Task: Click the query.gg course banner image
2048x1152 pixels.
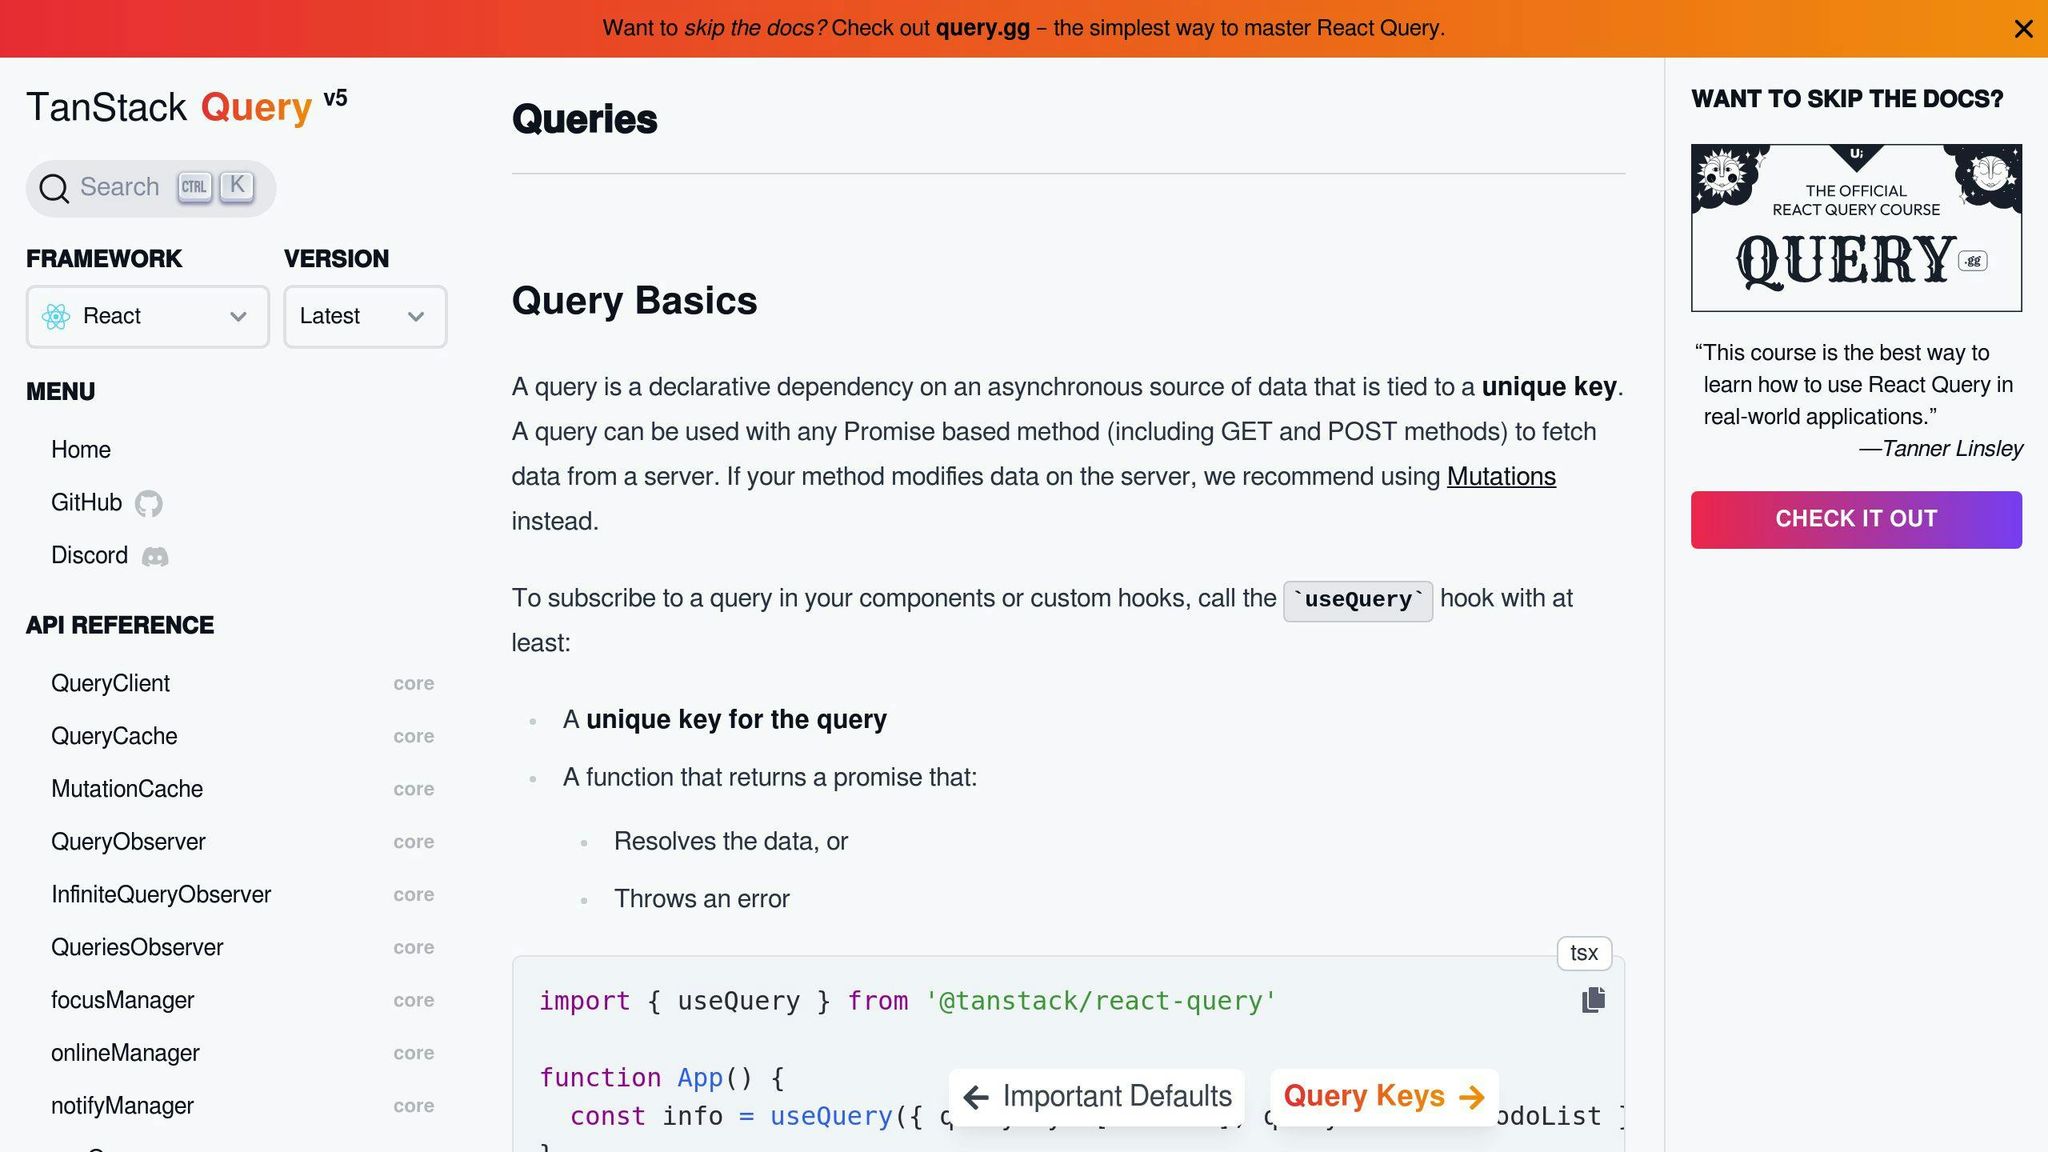Action: click(x=1855, y=228)
